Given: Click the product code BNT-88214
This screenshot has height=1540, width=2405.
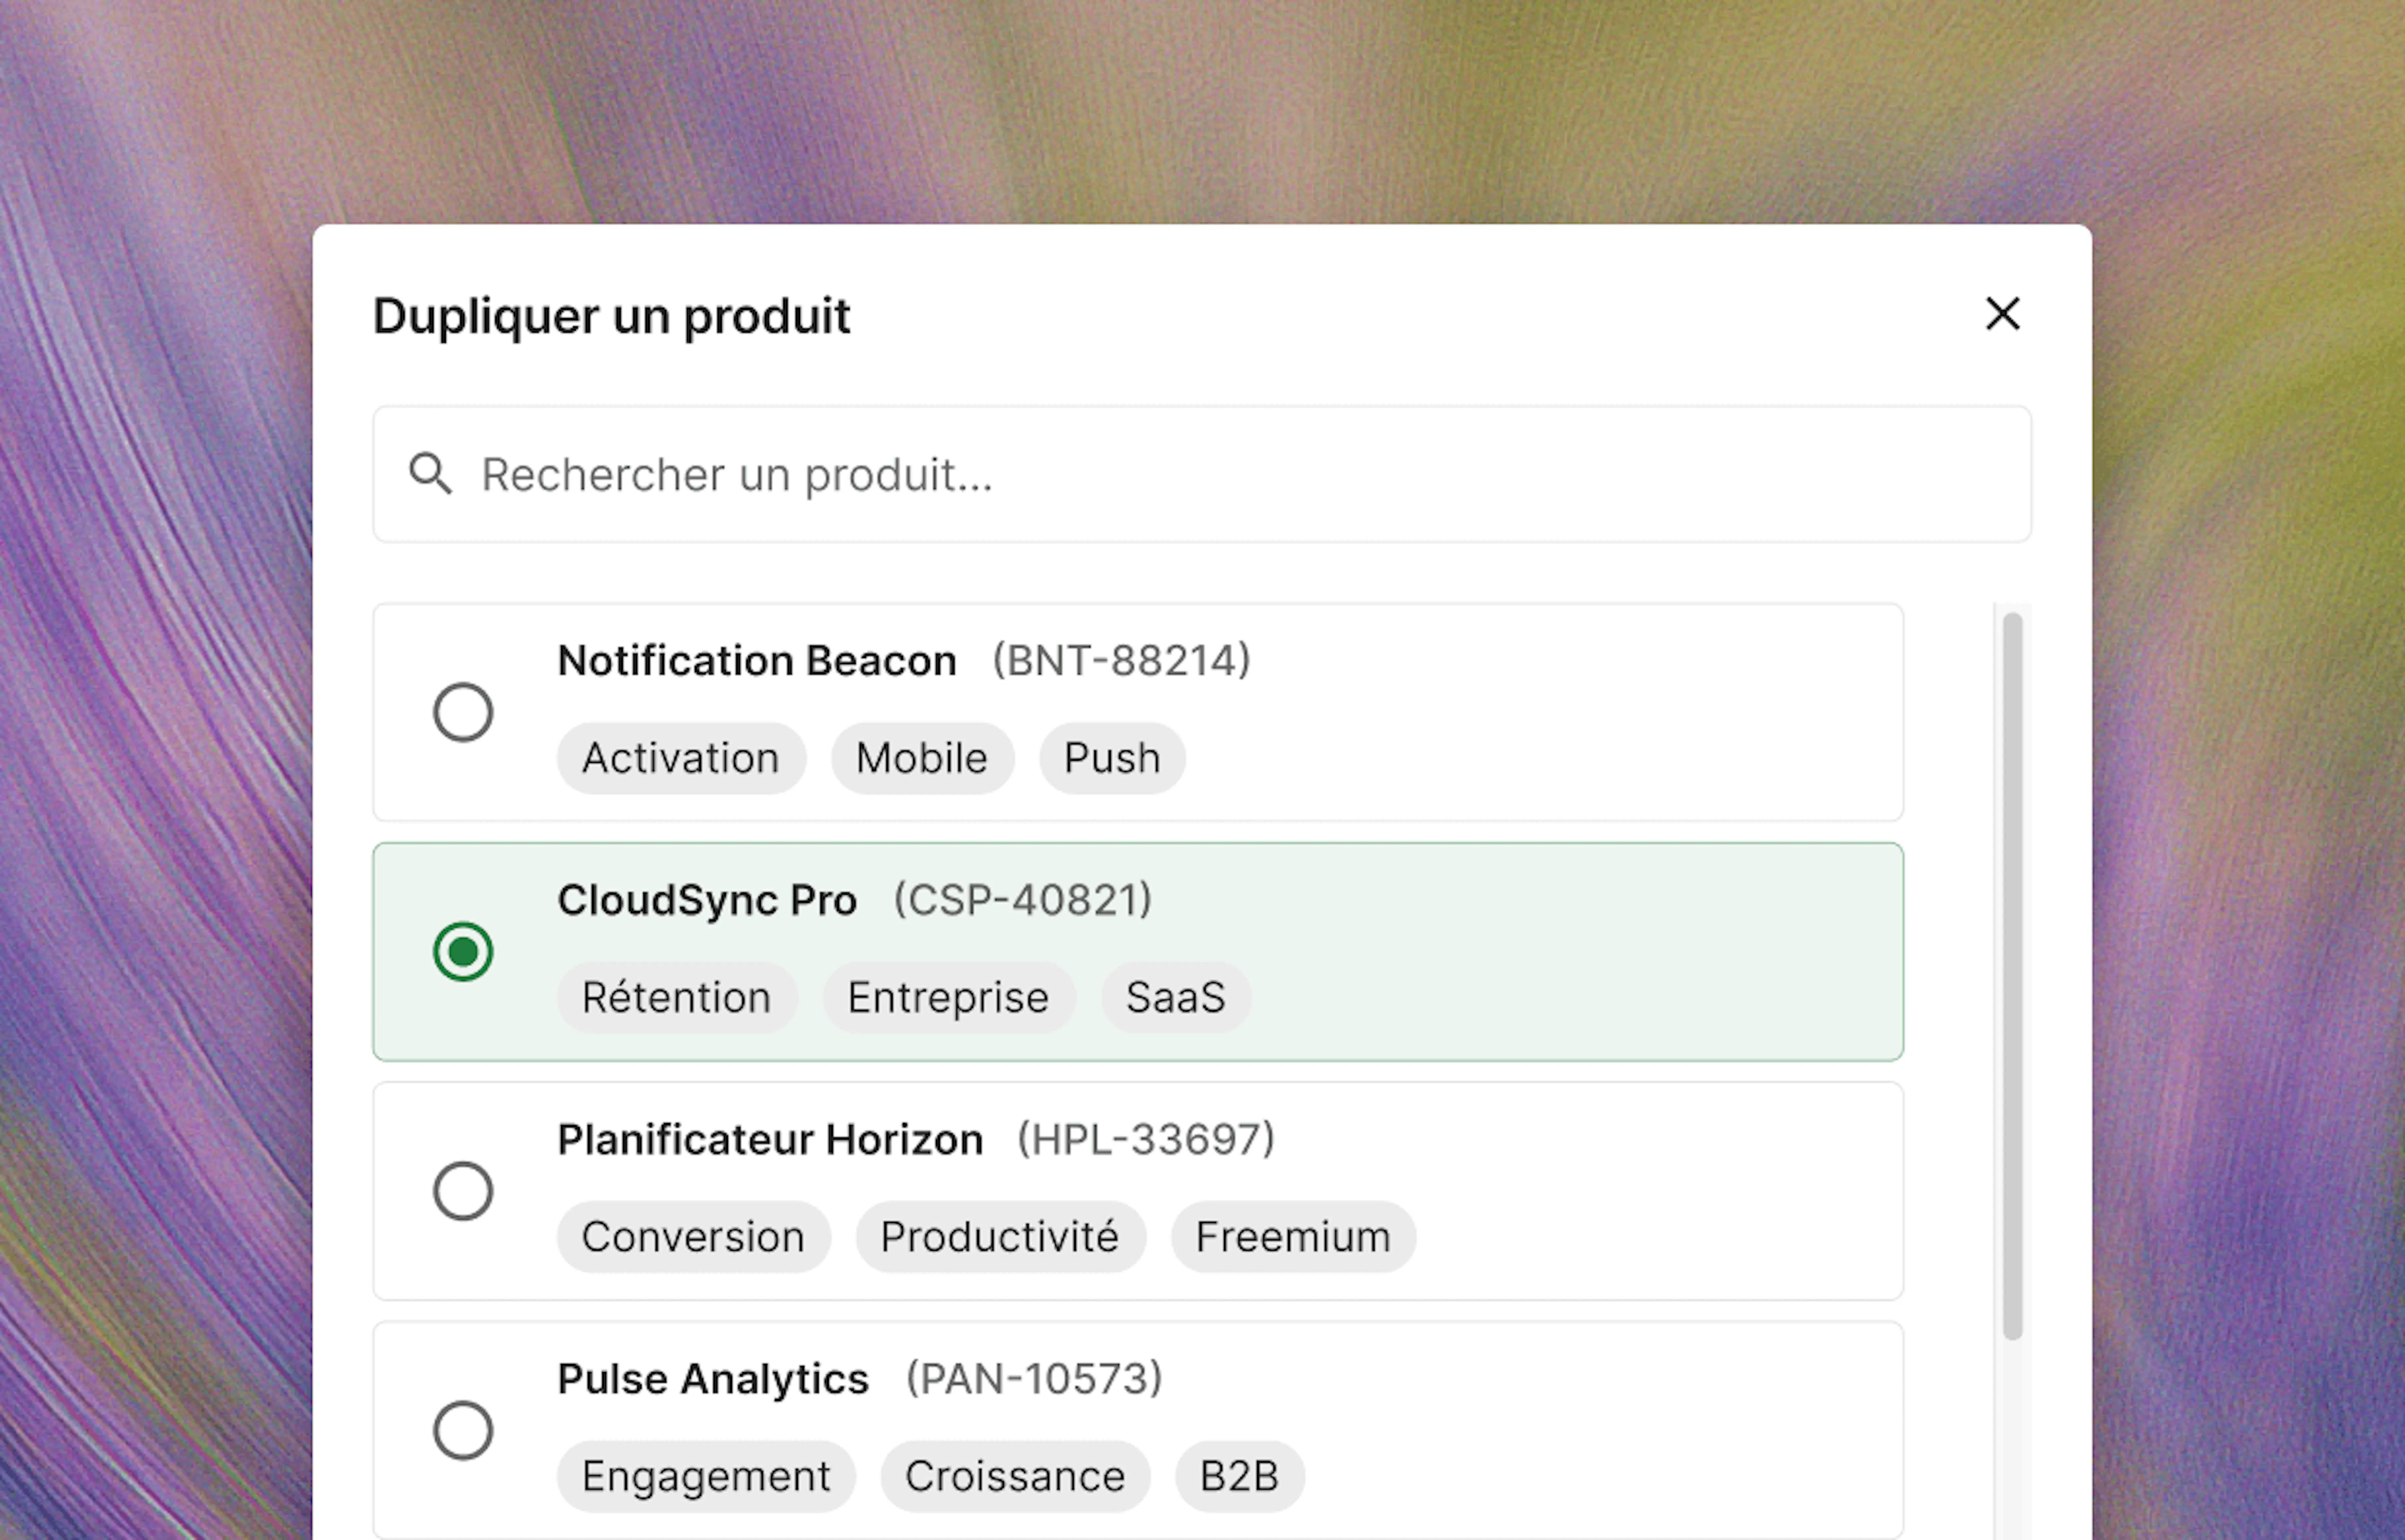Looking at the screenshot, I should click(1121, 661).
